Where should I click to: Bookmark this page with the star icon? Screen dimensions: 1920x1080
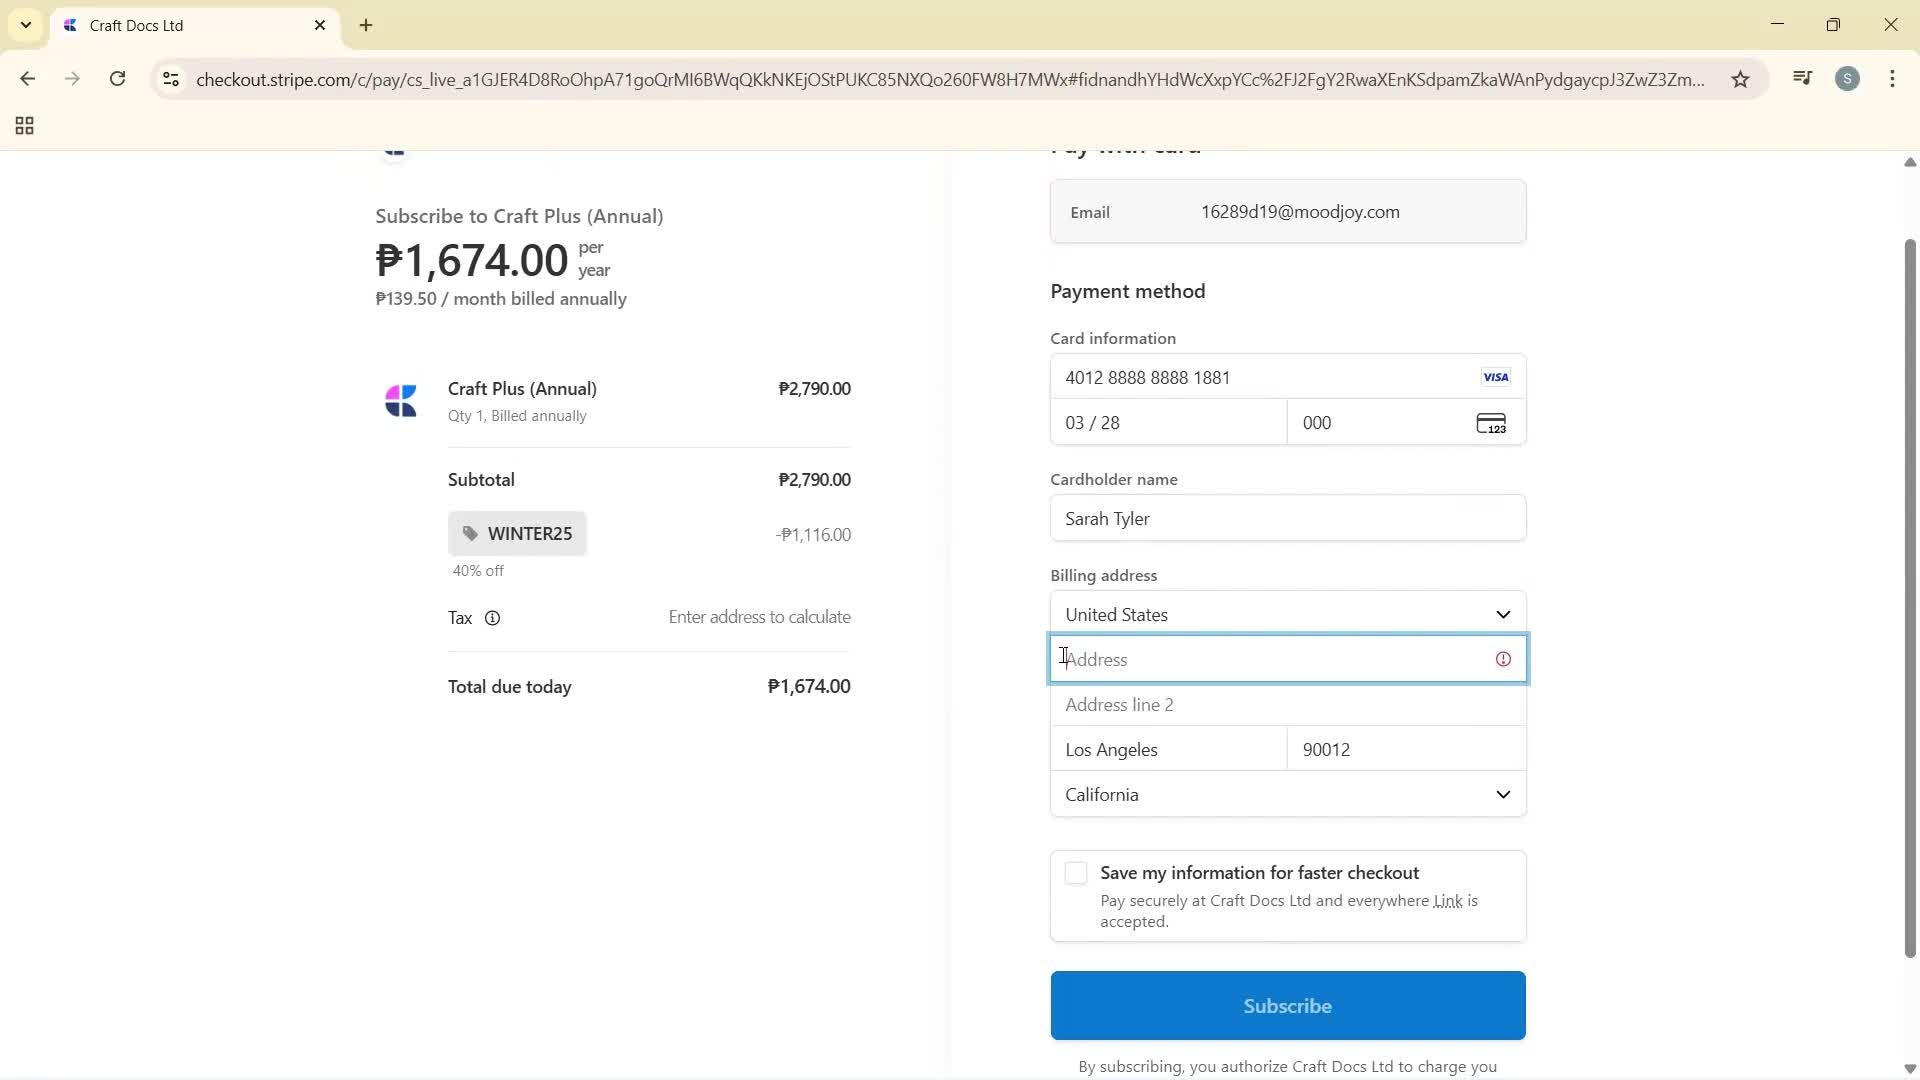pyautogui.click(x=1740, y=79)
